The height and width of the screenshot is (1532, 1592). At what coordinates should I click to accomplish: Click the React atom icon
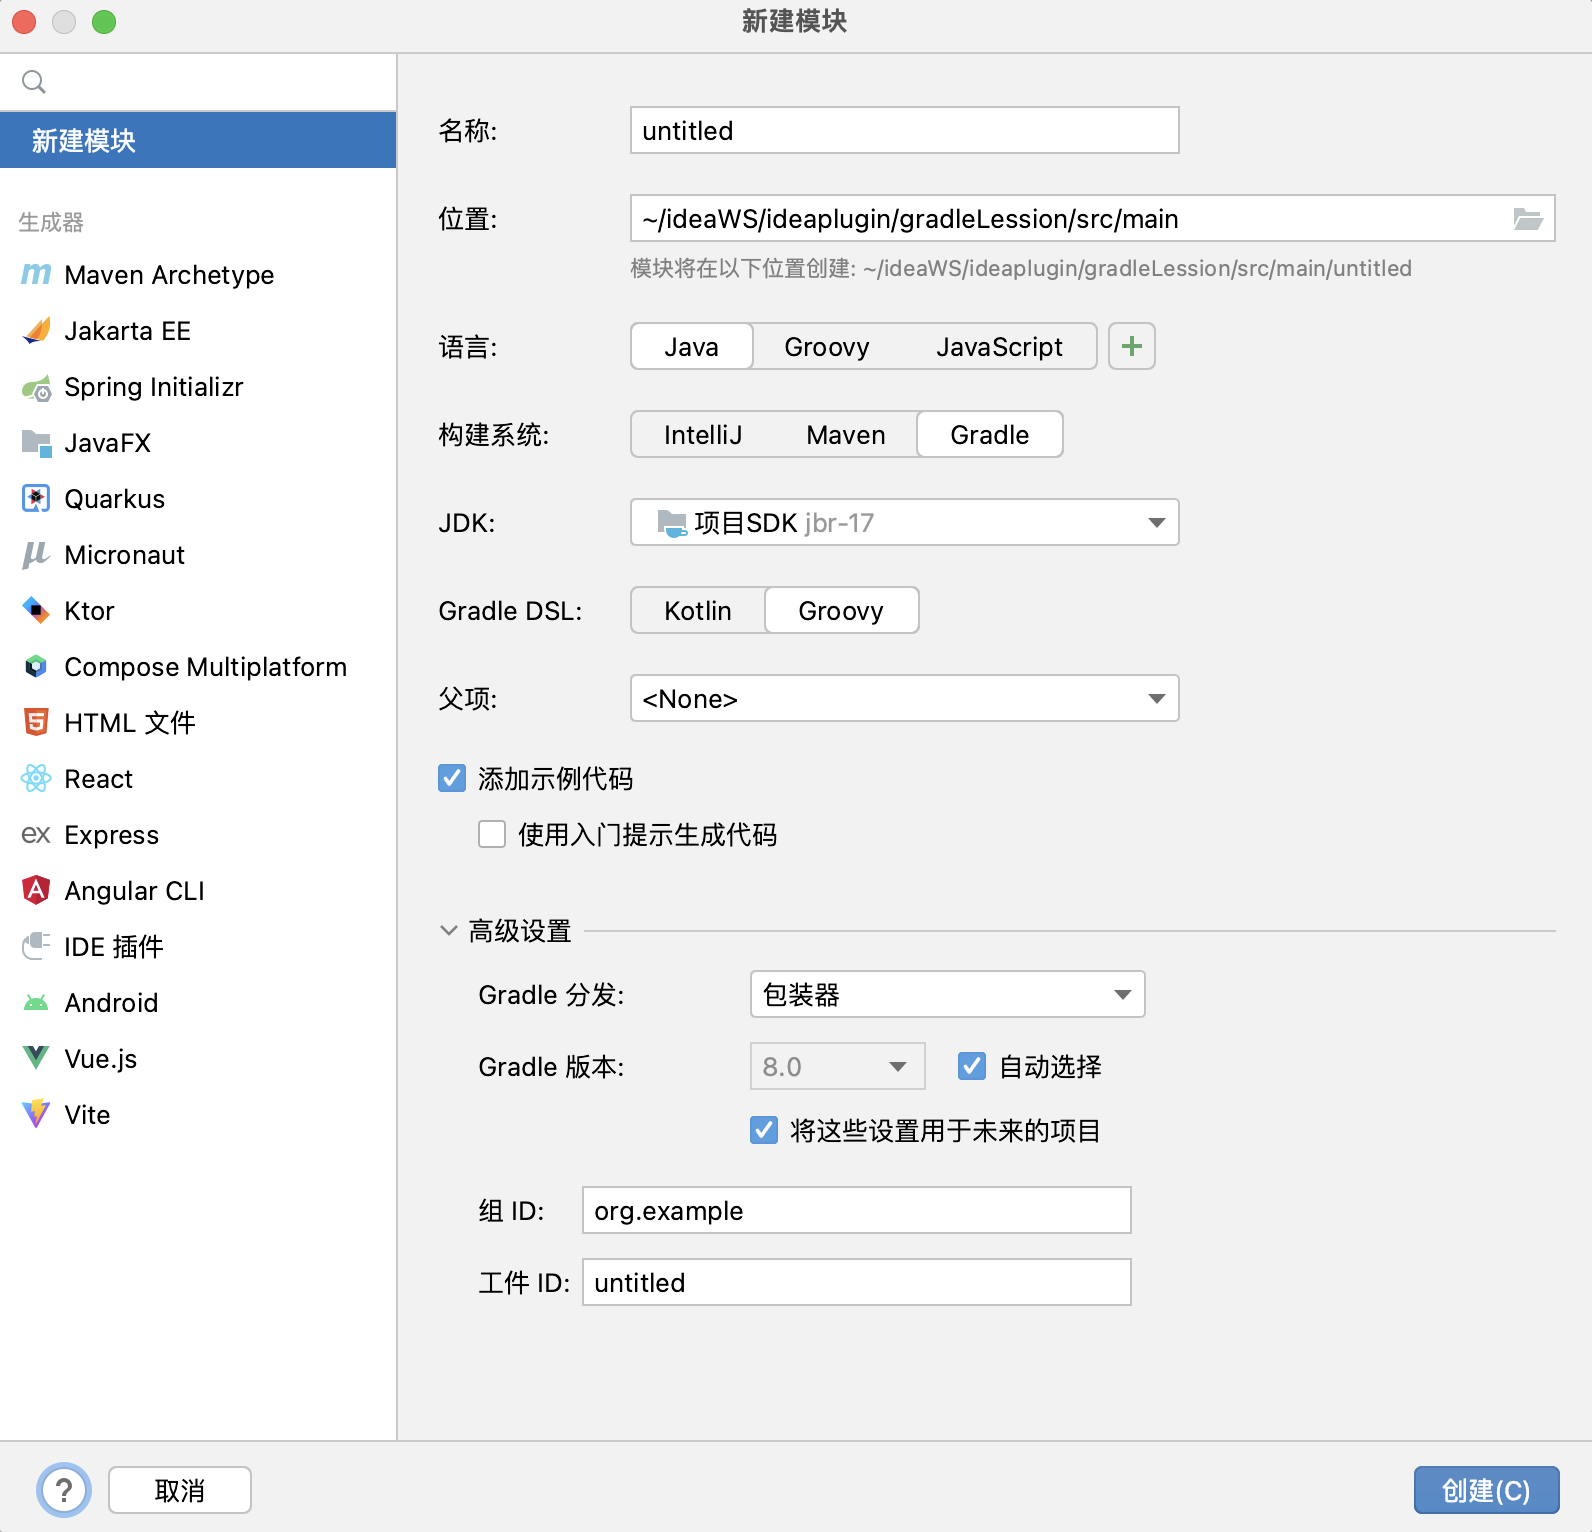pyautogui.click(x=36, y=778)
